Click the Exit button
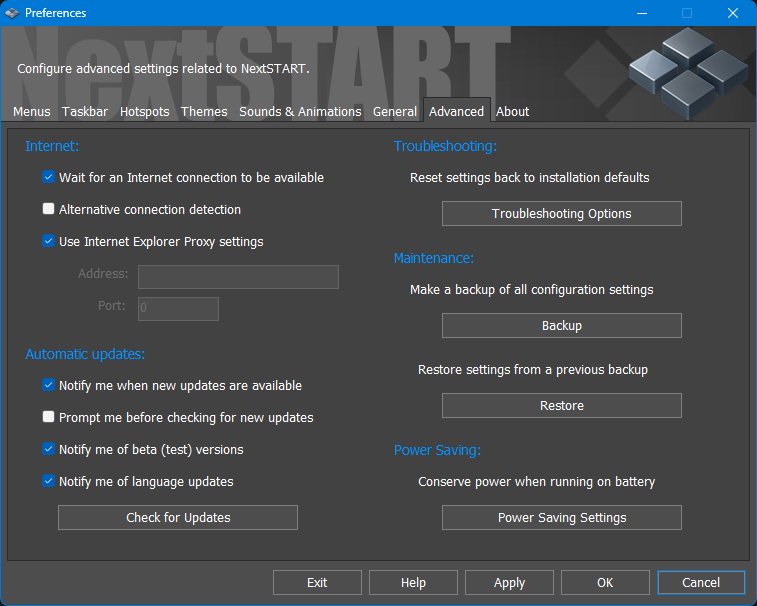Image resolution: width=757 pixels, height=606 pixels. tap(317, 583)
